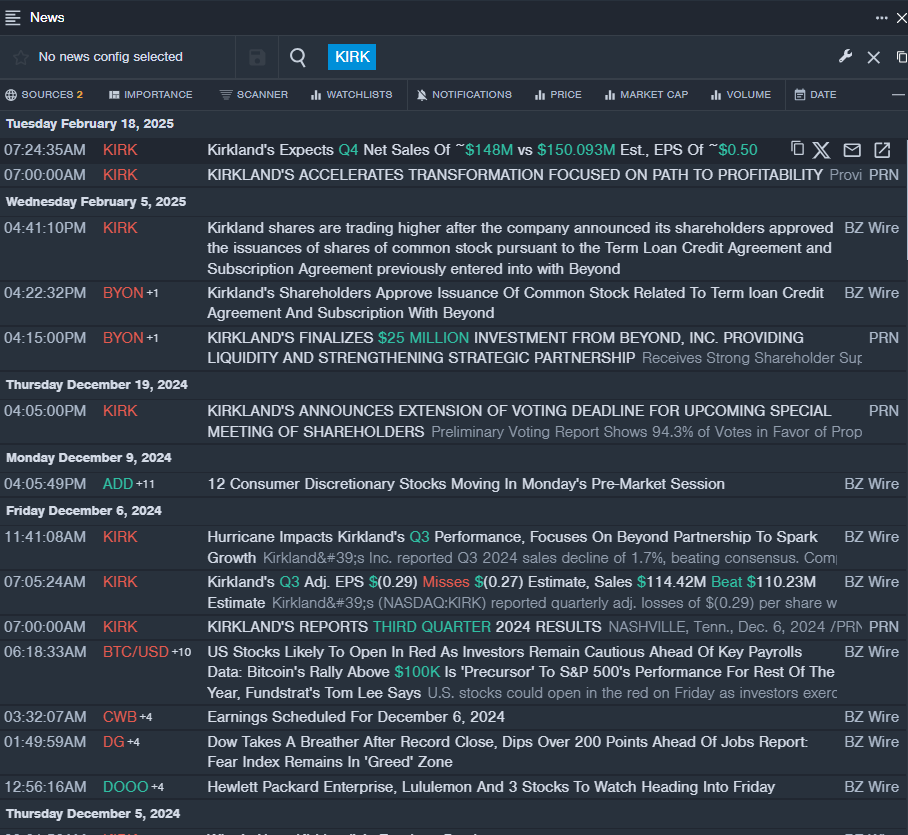Toggle the Notifications filter
This screenshot has width=908, height=835.
click(464, 95)
